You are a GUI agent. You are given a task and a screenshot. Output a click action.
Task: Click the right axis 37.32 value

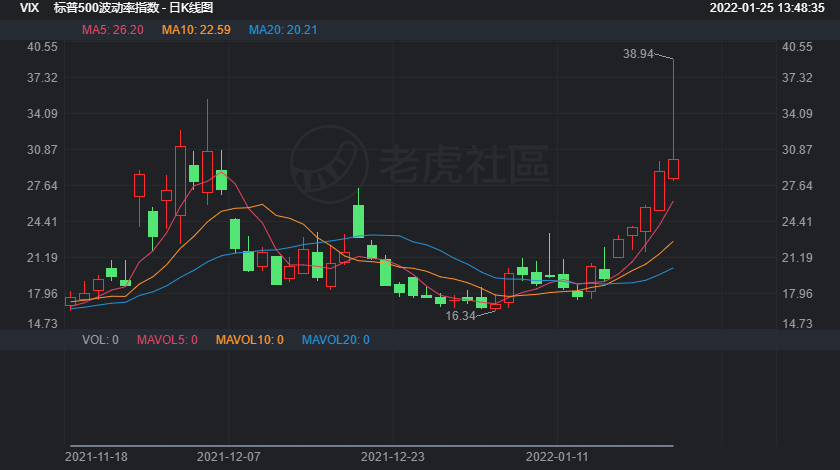[797, 78]
